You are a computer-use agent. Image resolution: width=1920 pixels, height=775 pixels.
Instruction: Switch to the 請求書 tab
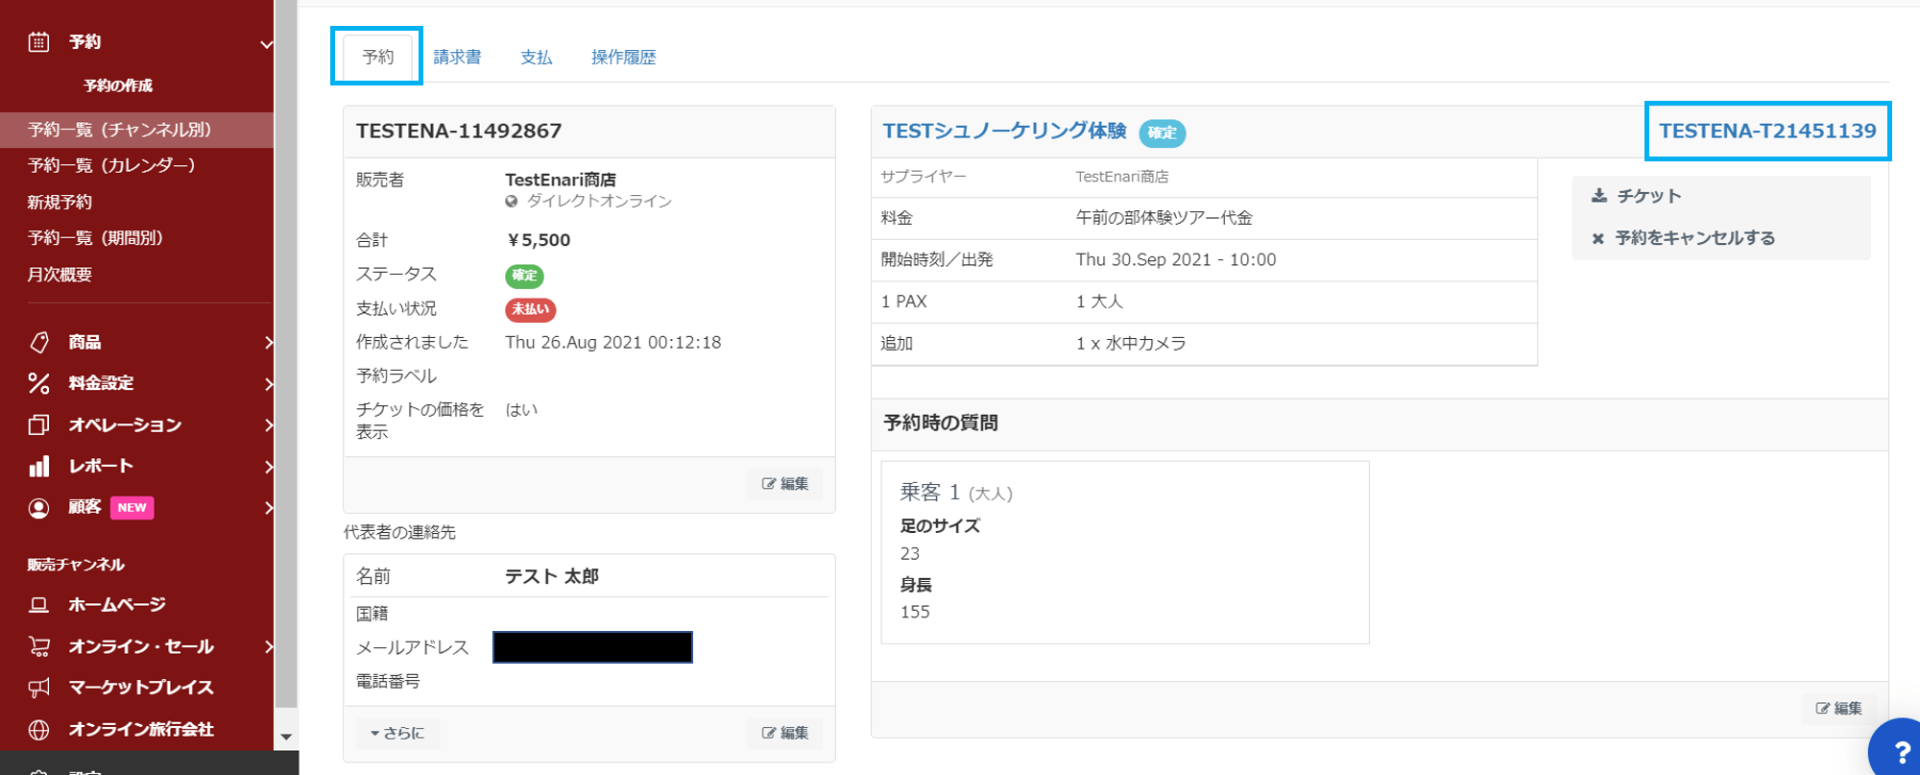(457, 58)
